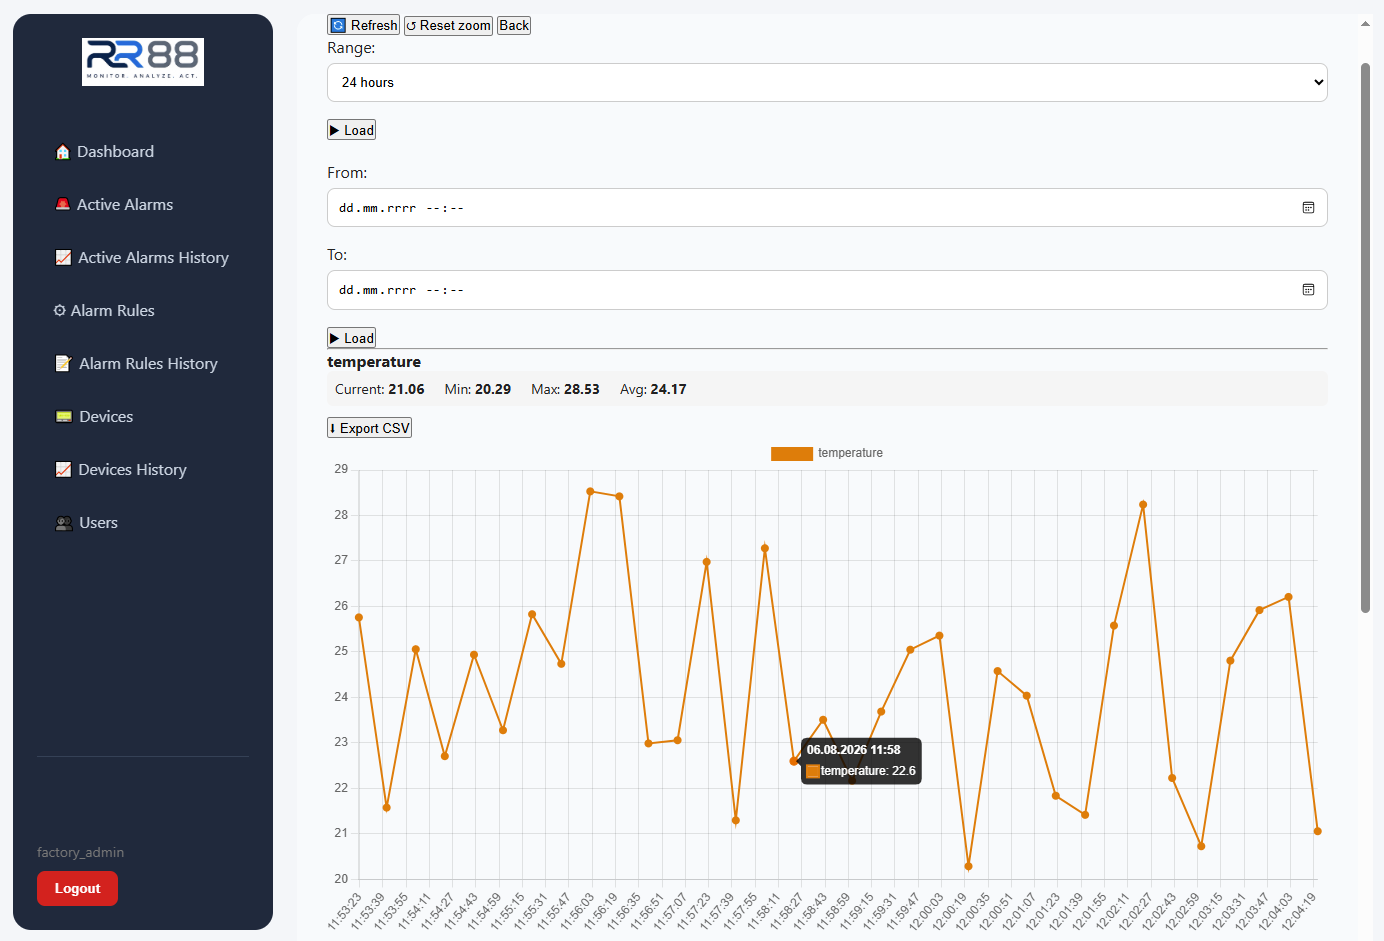Click the Devices icon in sidebar
Image resolution: width=1384 pixels, height=941 pixels.
pos(64,416)
